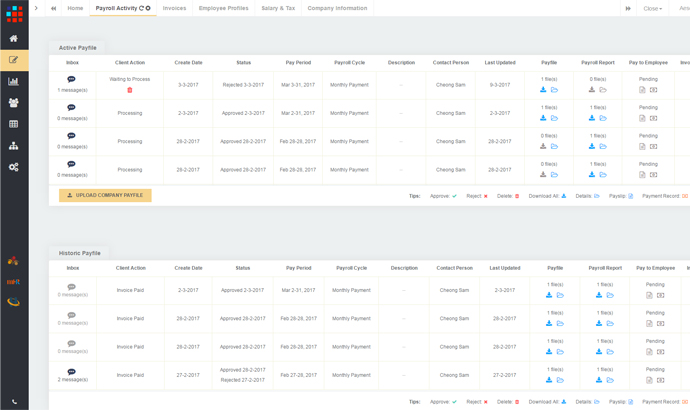This screenshot has height=410, width=690.
Task: Open payroll report details for active row created 2-3-2017
Action: [603, 118]
